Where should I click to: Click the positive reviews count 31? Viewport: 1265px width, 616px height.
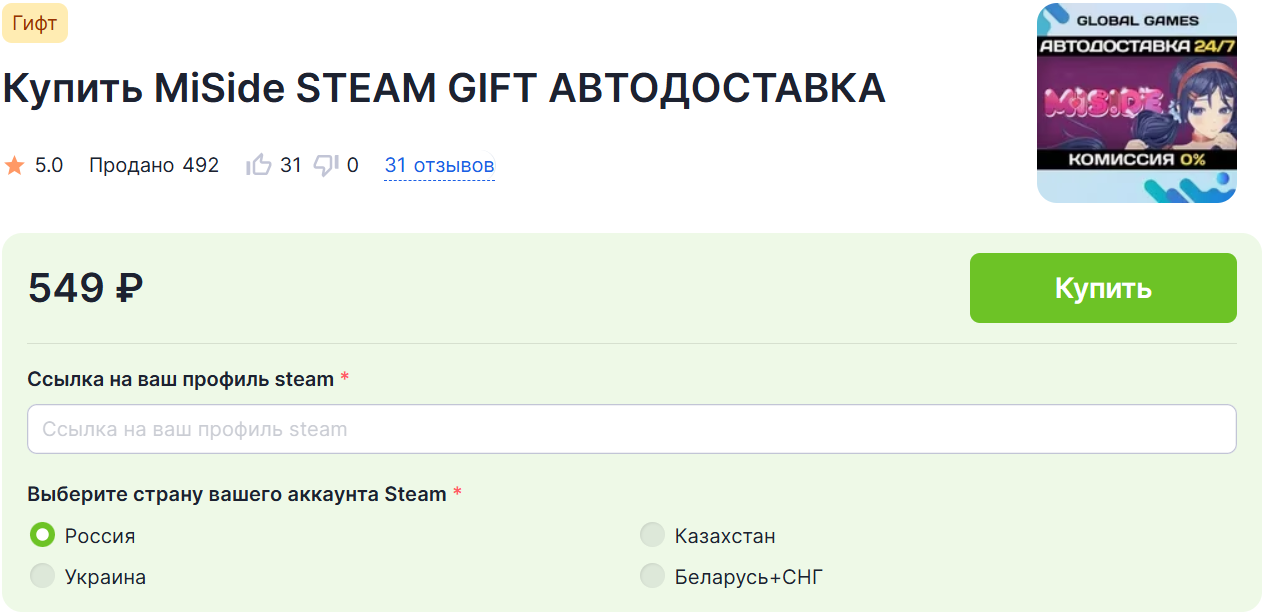pos(291,166)
